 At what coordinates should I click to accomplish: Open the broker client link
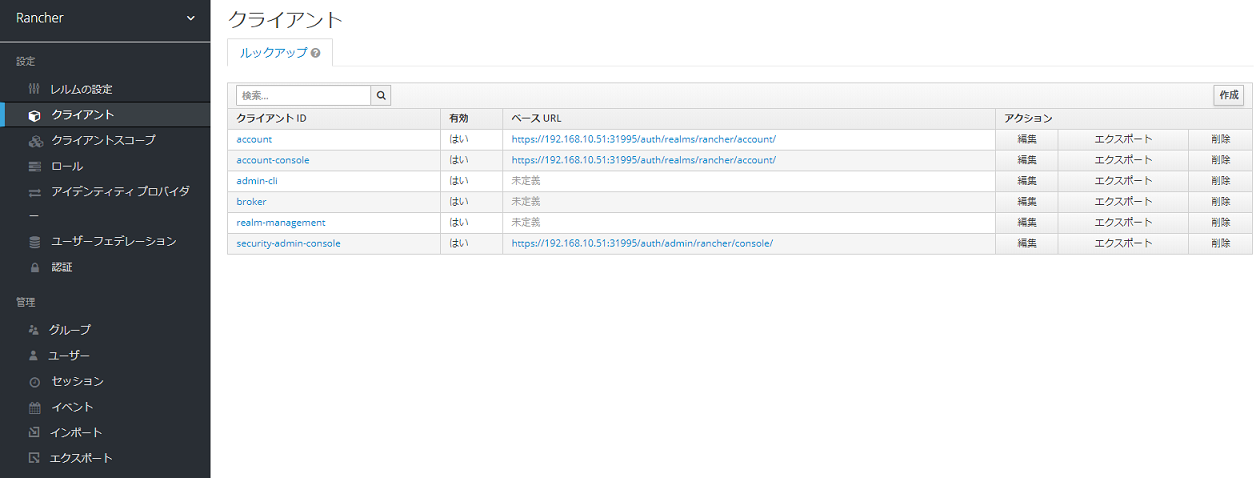pyautogui.click(x=252, y=202)
